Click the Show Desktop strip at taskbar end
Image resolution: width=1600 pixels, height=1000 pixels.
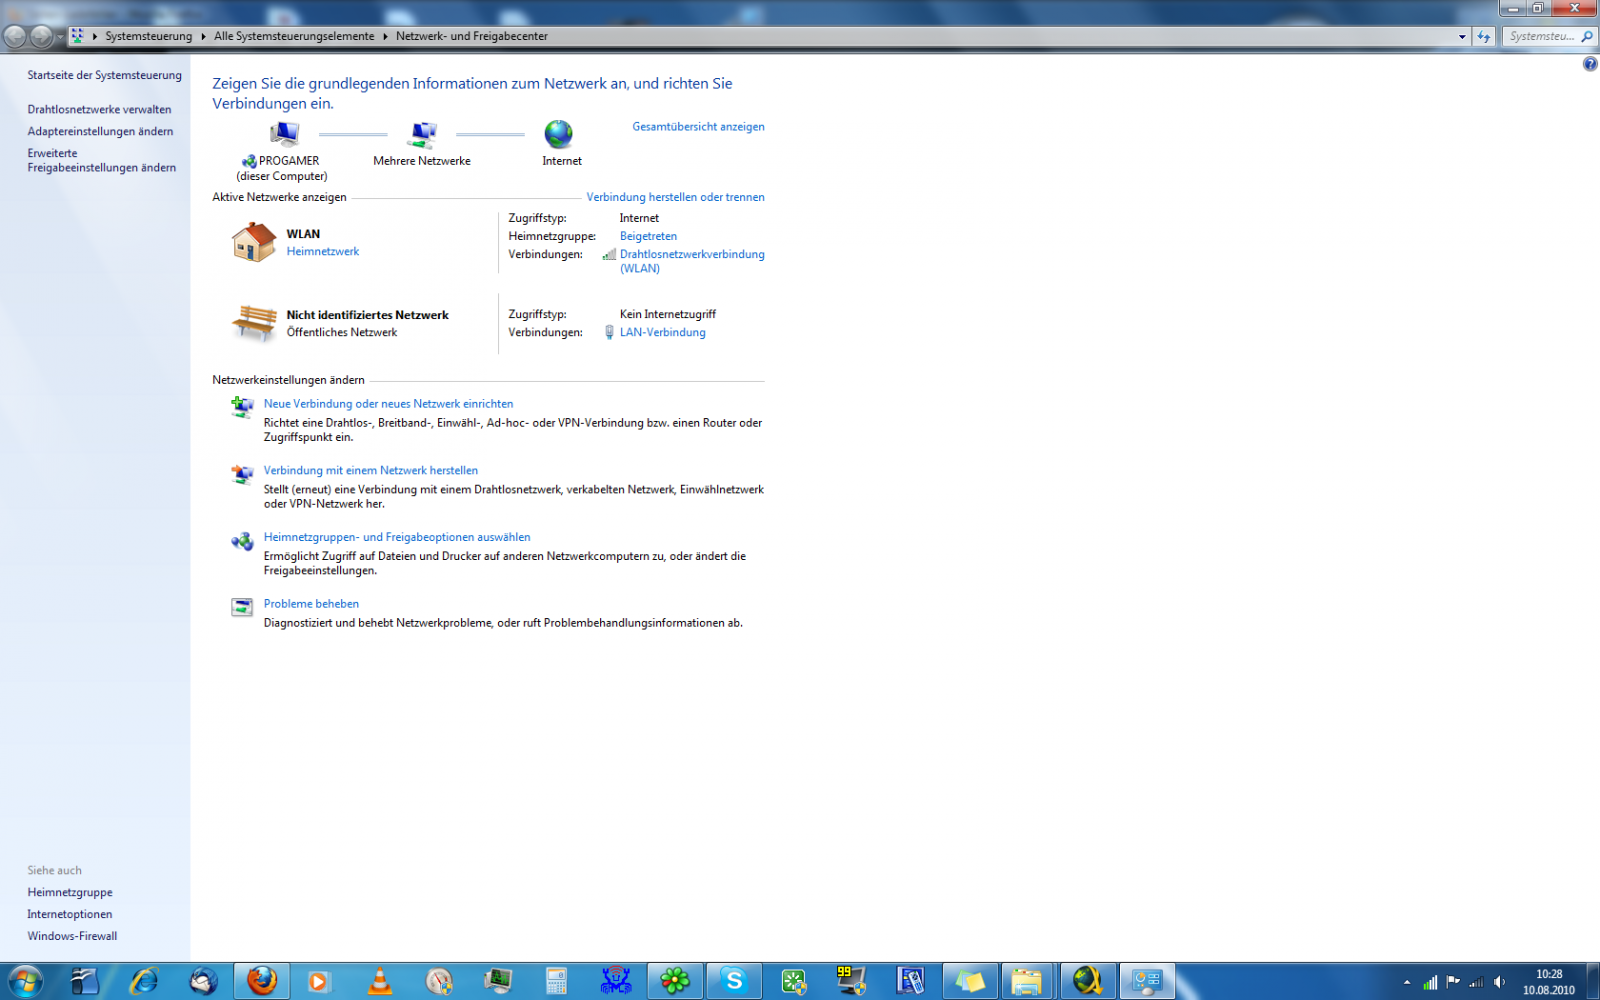(1593, 981)
